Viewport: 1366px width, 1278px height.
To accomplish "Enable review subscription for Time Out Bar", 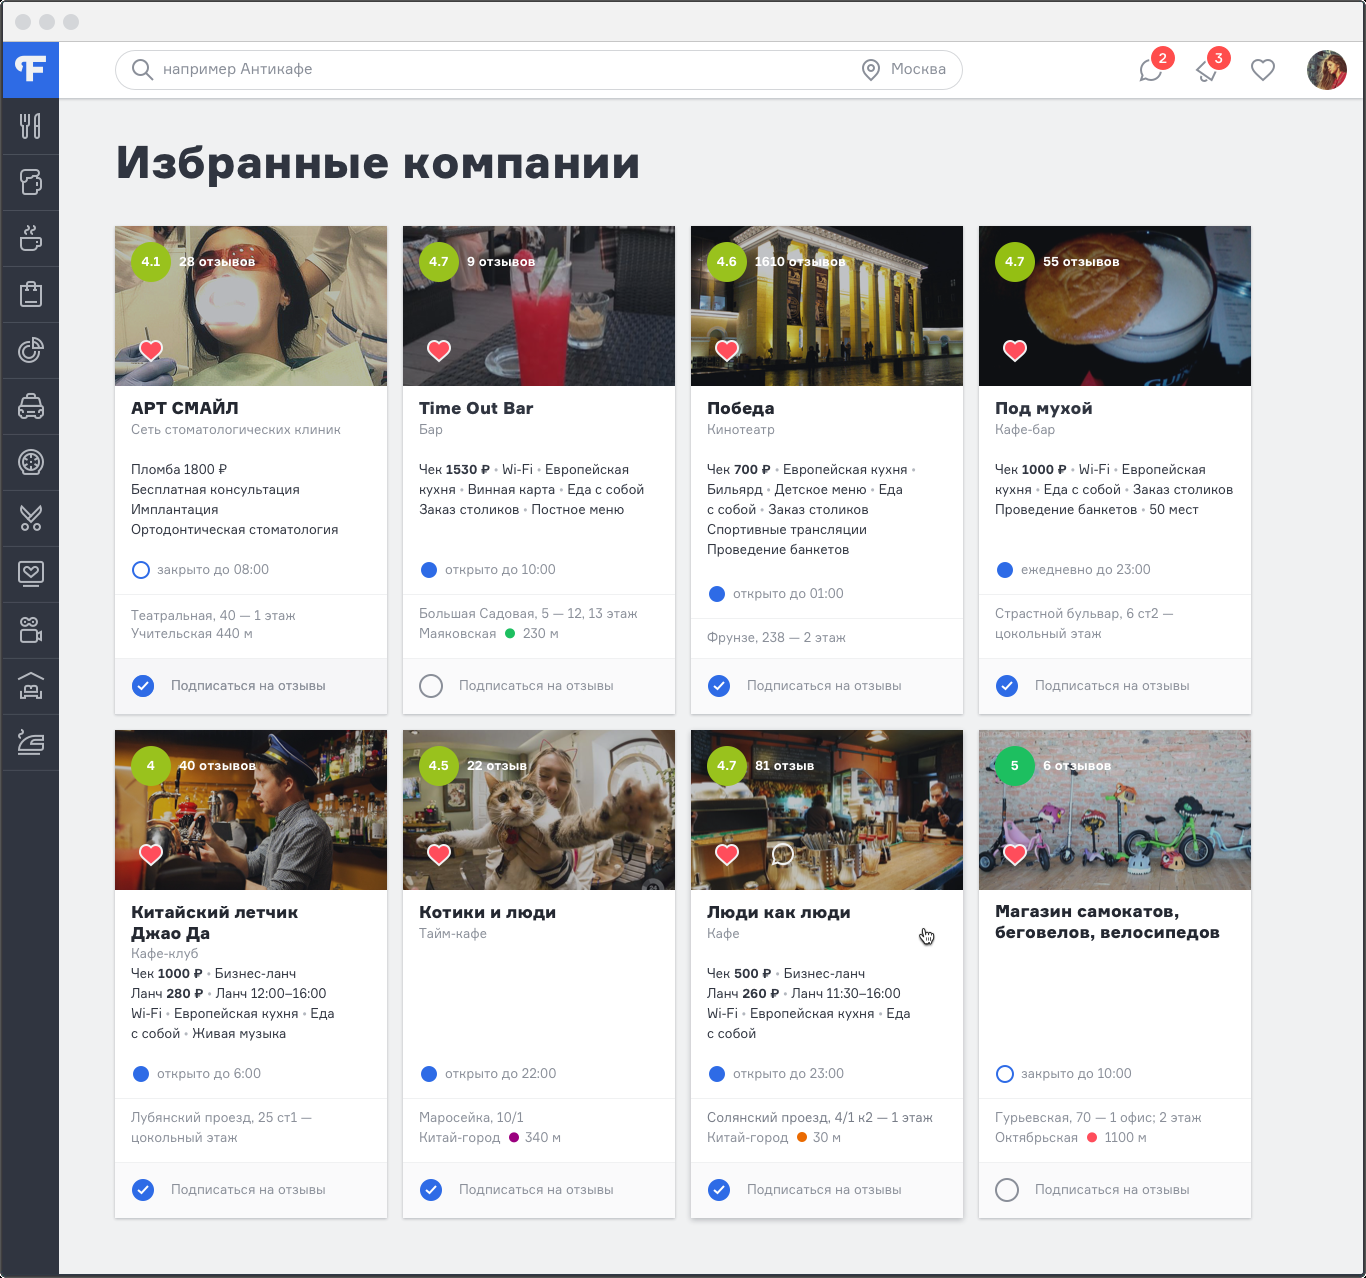I will [x=431, y=686].
